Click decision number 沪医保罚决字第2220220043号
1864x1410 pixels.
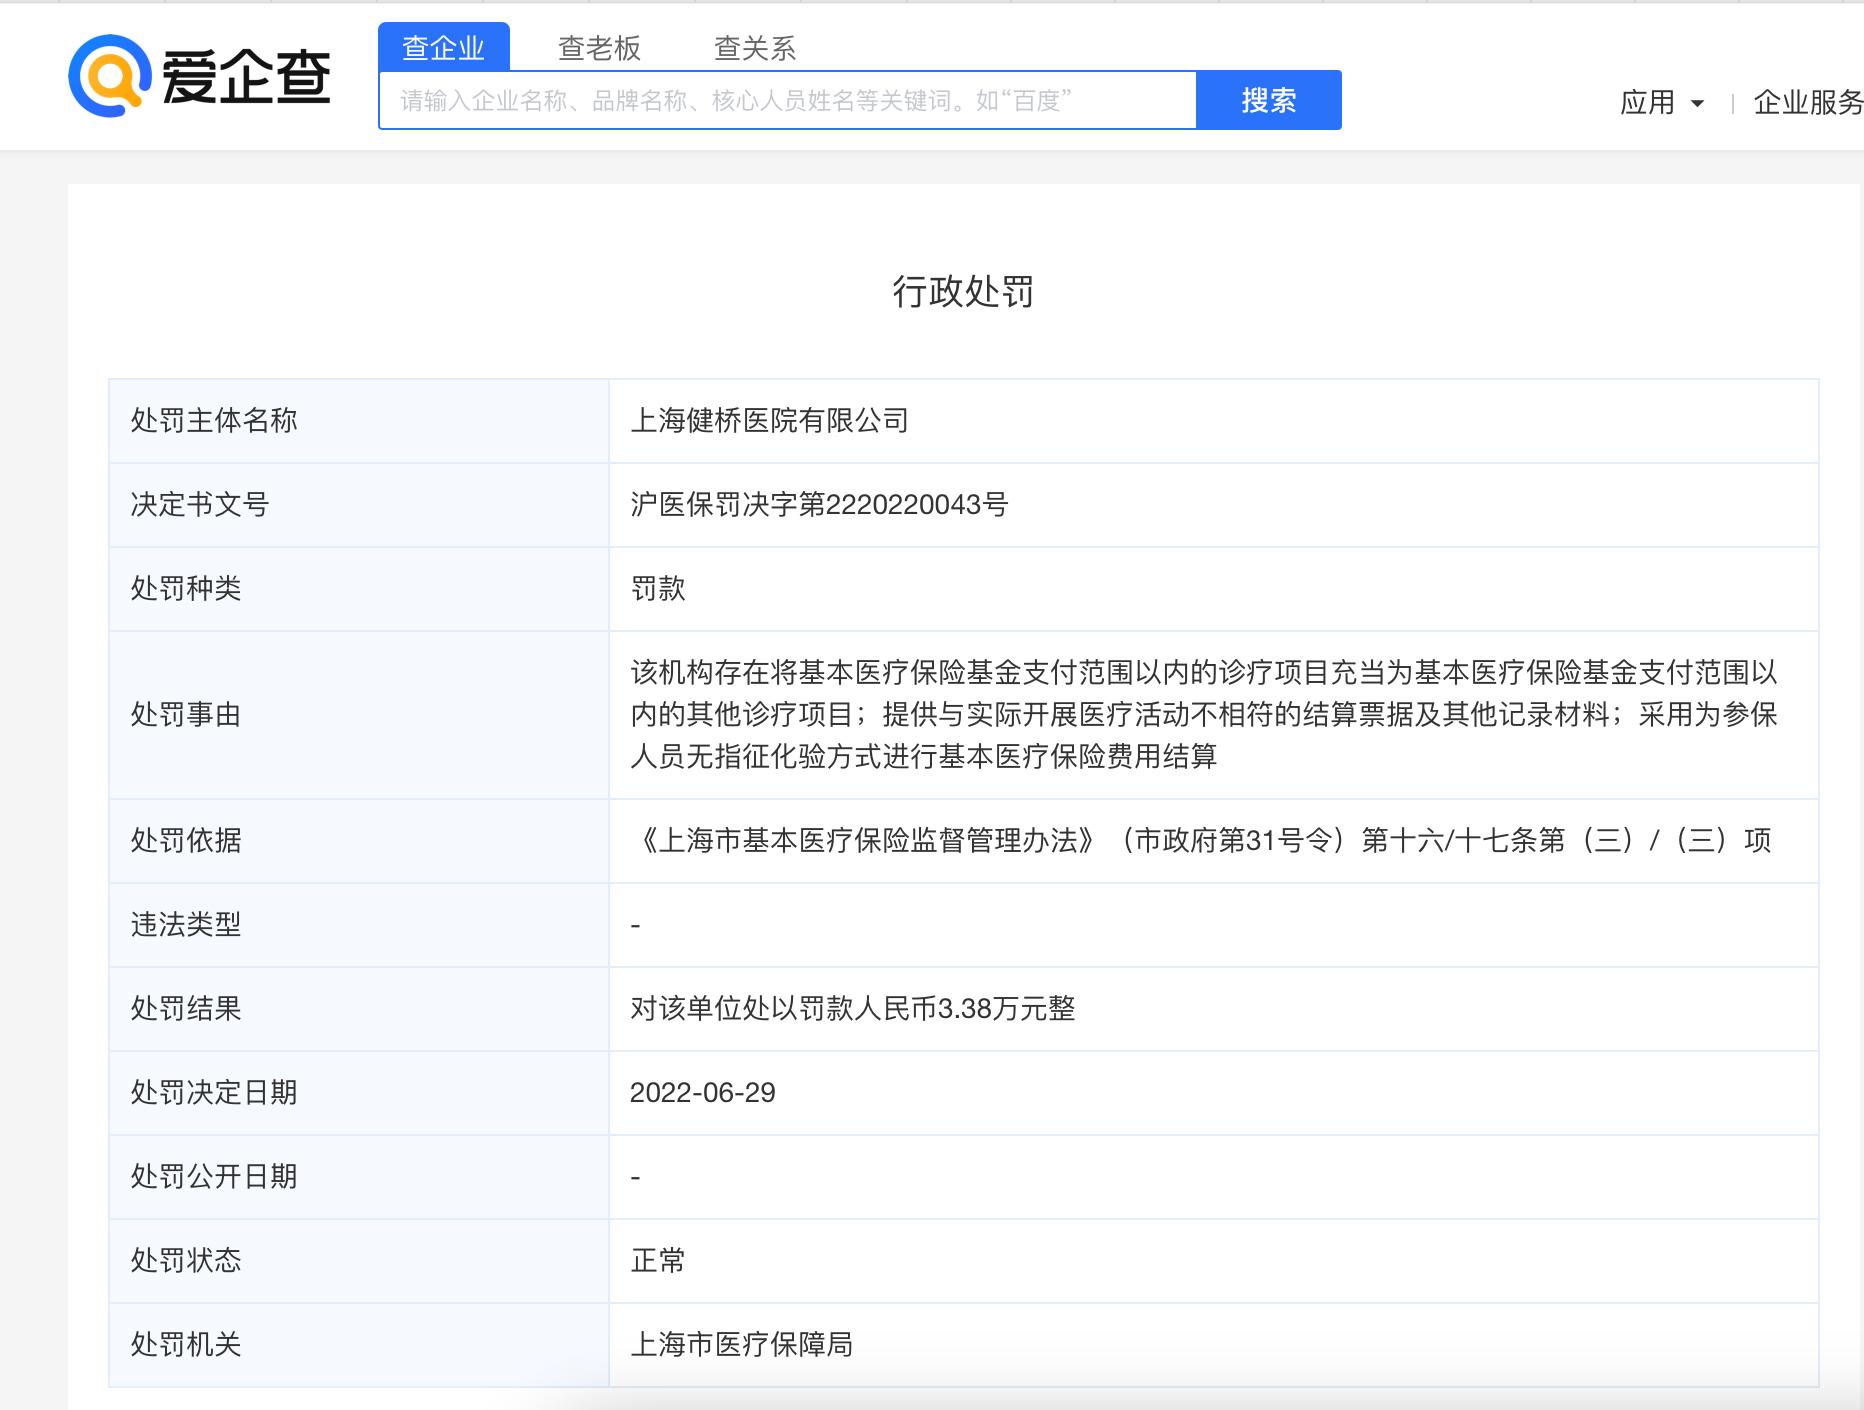point(819,505)
